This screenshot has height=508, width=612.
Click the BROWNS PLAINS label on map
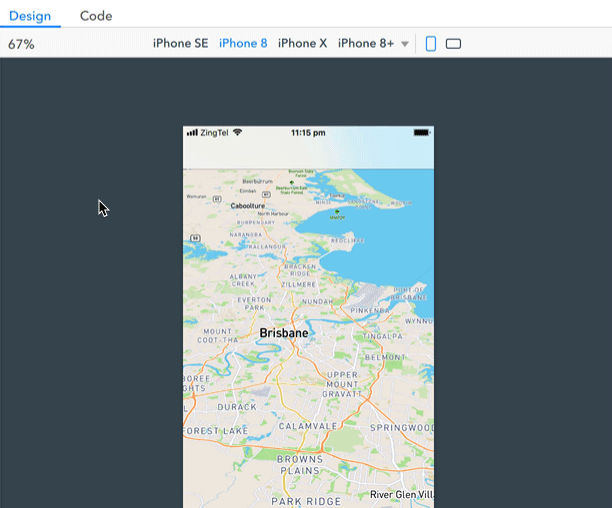click(300, 465)
